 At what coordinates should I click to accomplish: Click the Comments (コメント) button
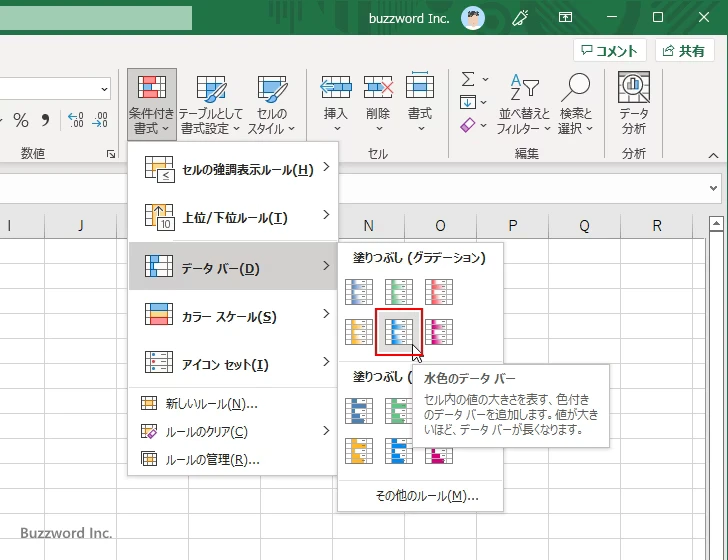[x=610, y=51]
